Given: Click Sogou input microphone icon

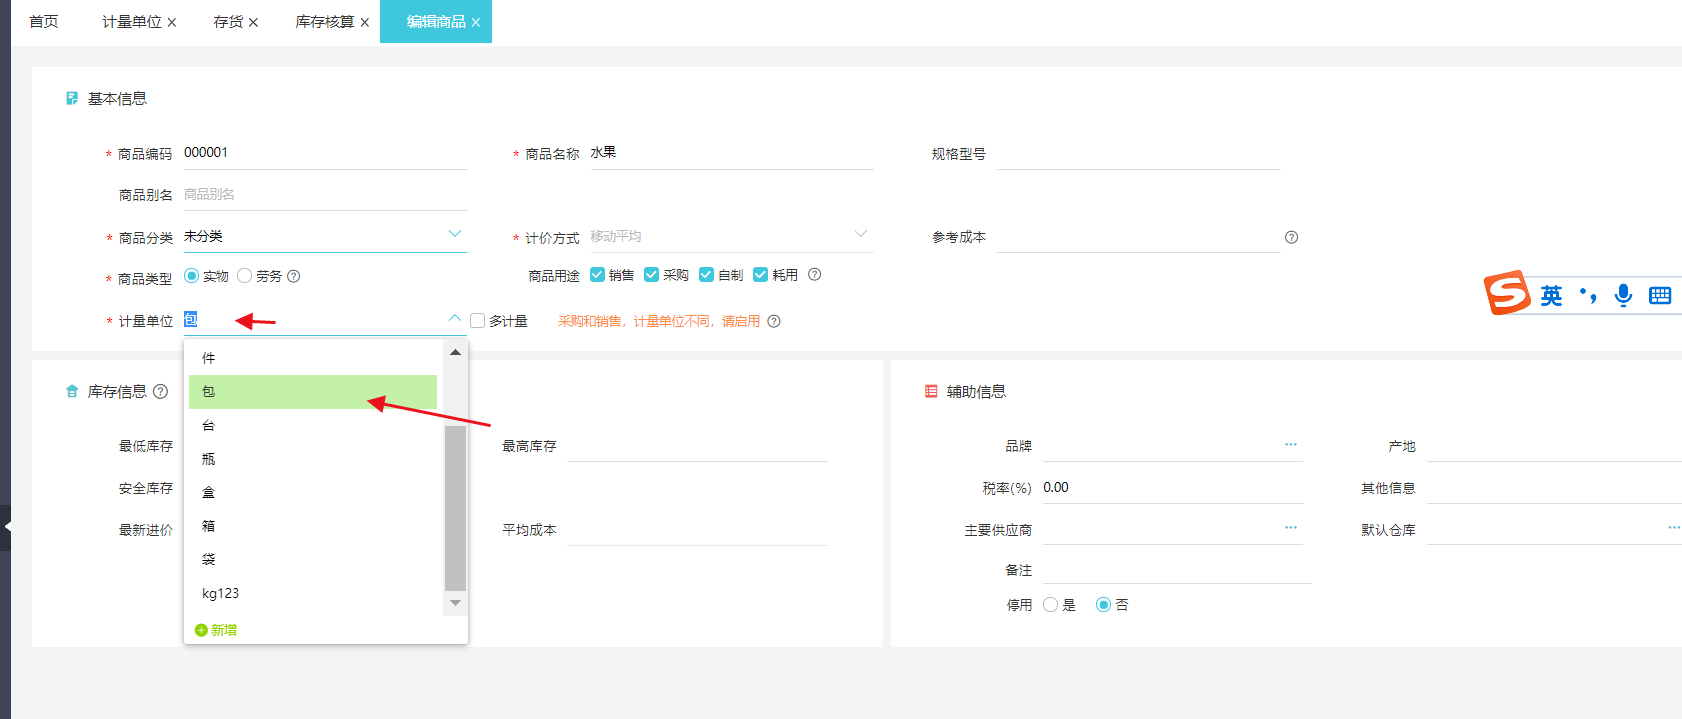Looking at the screenshot, I should (x=1623, y=295).
